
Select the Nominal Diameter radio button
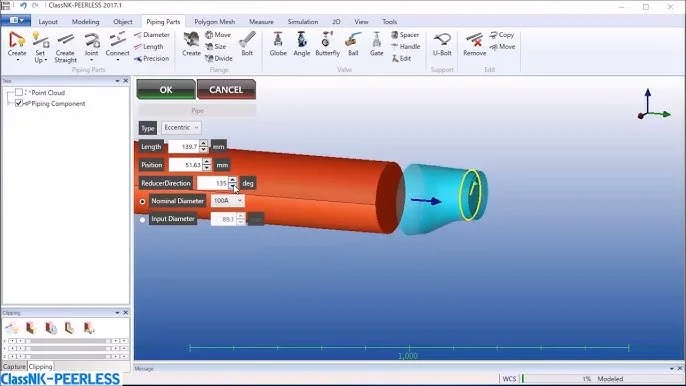pyautogui.click(x=142, y=201)
